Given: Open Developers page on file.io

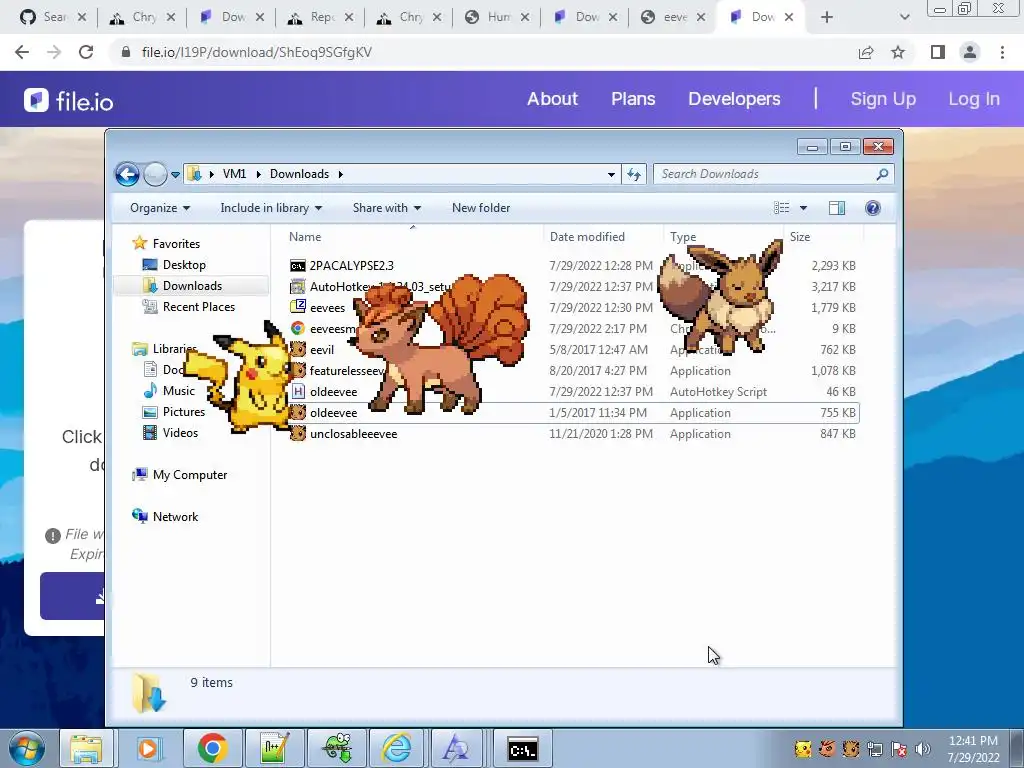Looking at the screenshot, I should 734,99.
